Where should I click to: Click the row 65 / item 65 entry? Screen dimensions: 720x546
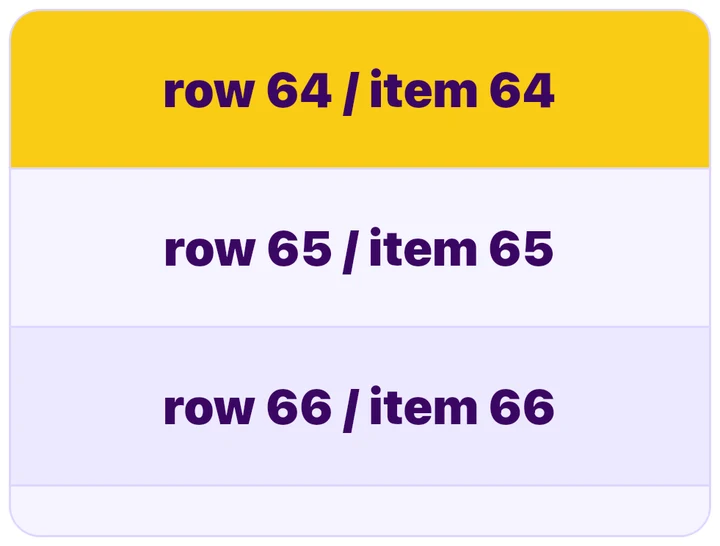[x=360, y=248]
